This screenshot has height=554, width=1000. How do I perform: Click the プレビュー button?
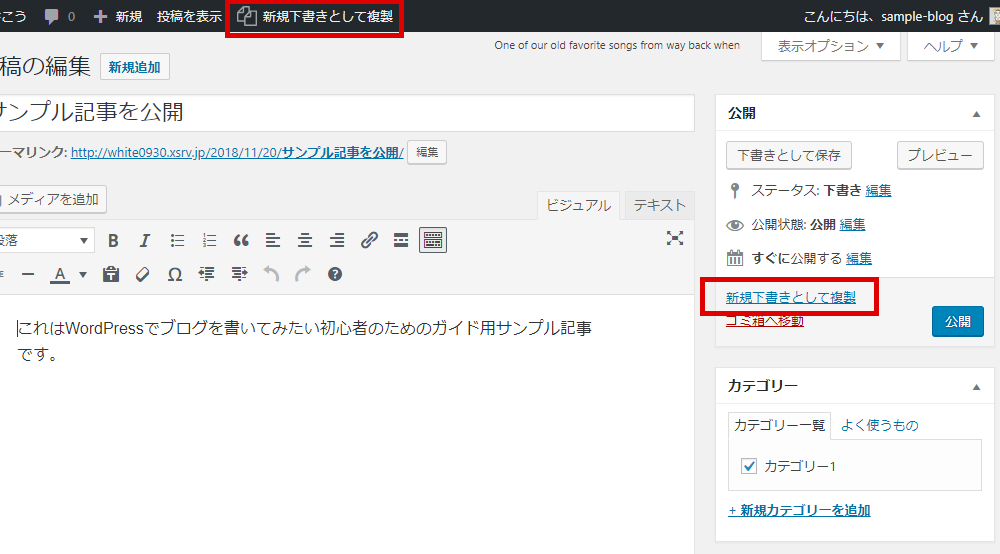pyautogui.click(x=940, y=155)
